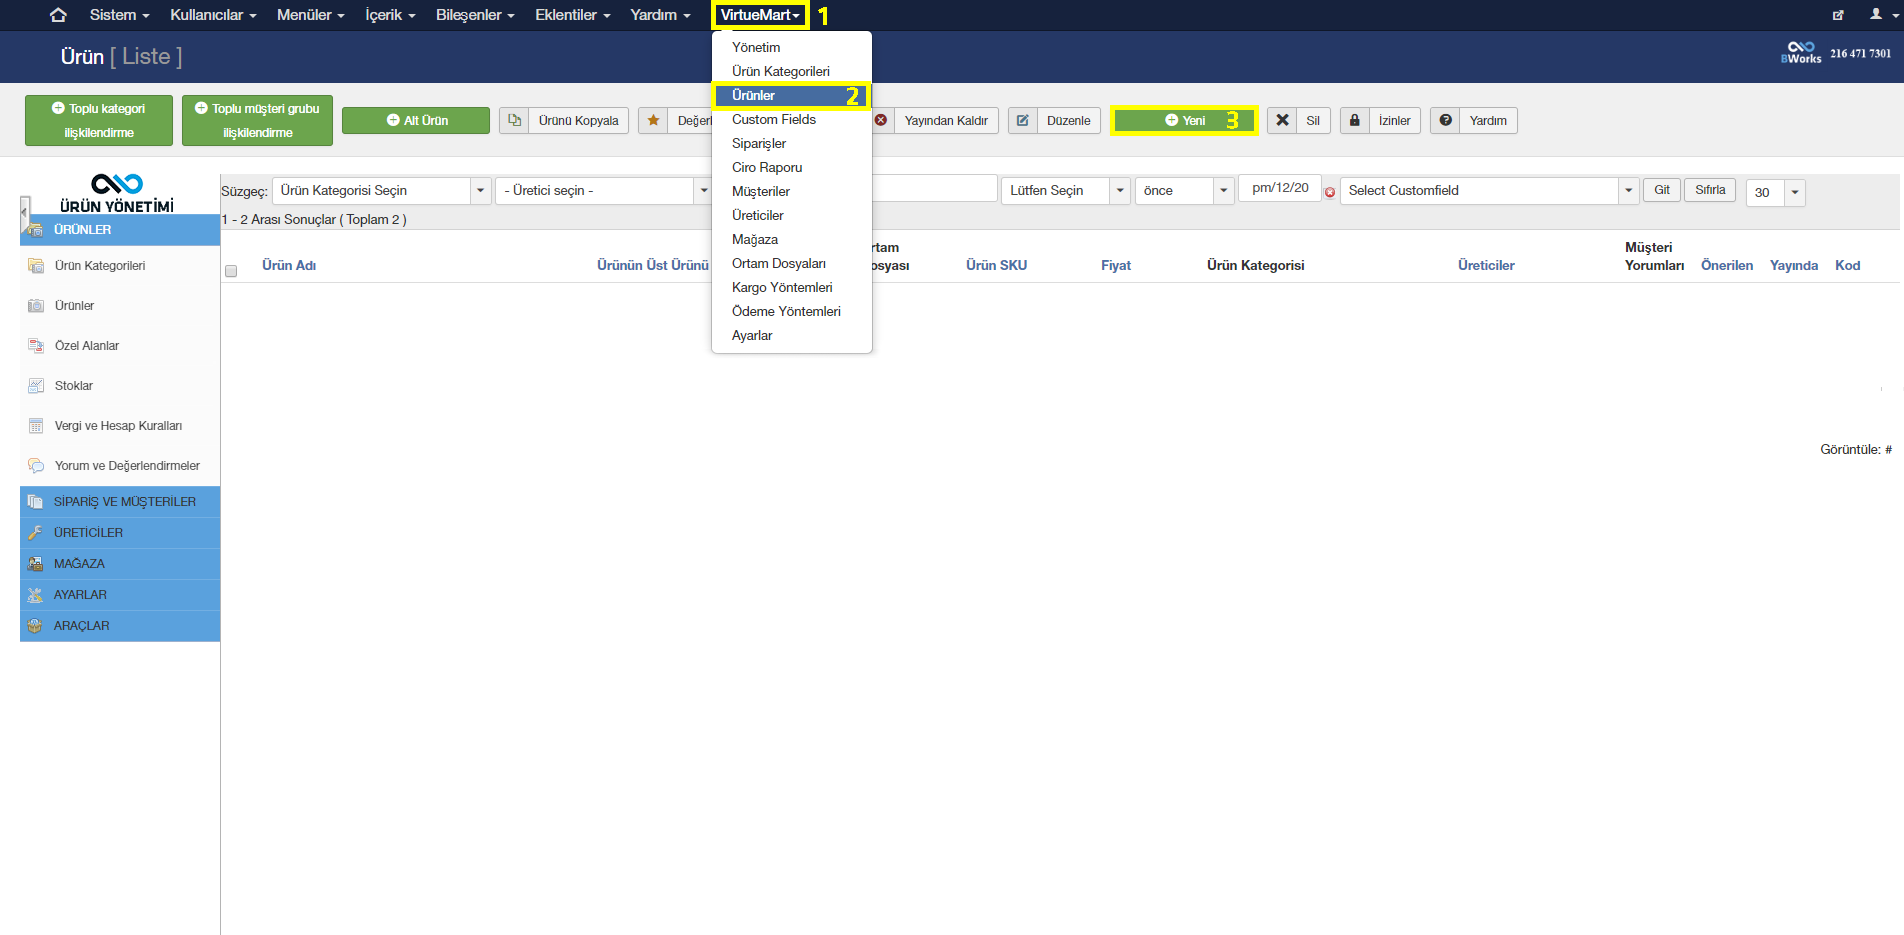Click the Sil delete X icon
The image size is (1904, 935).
1282,120
